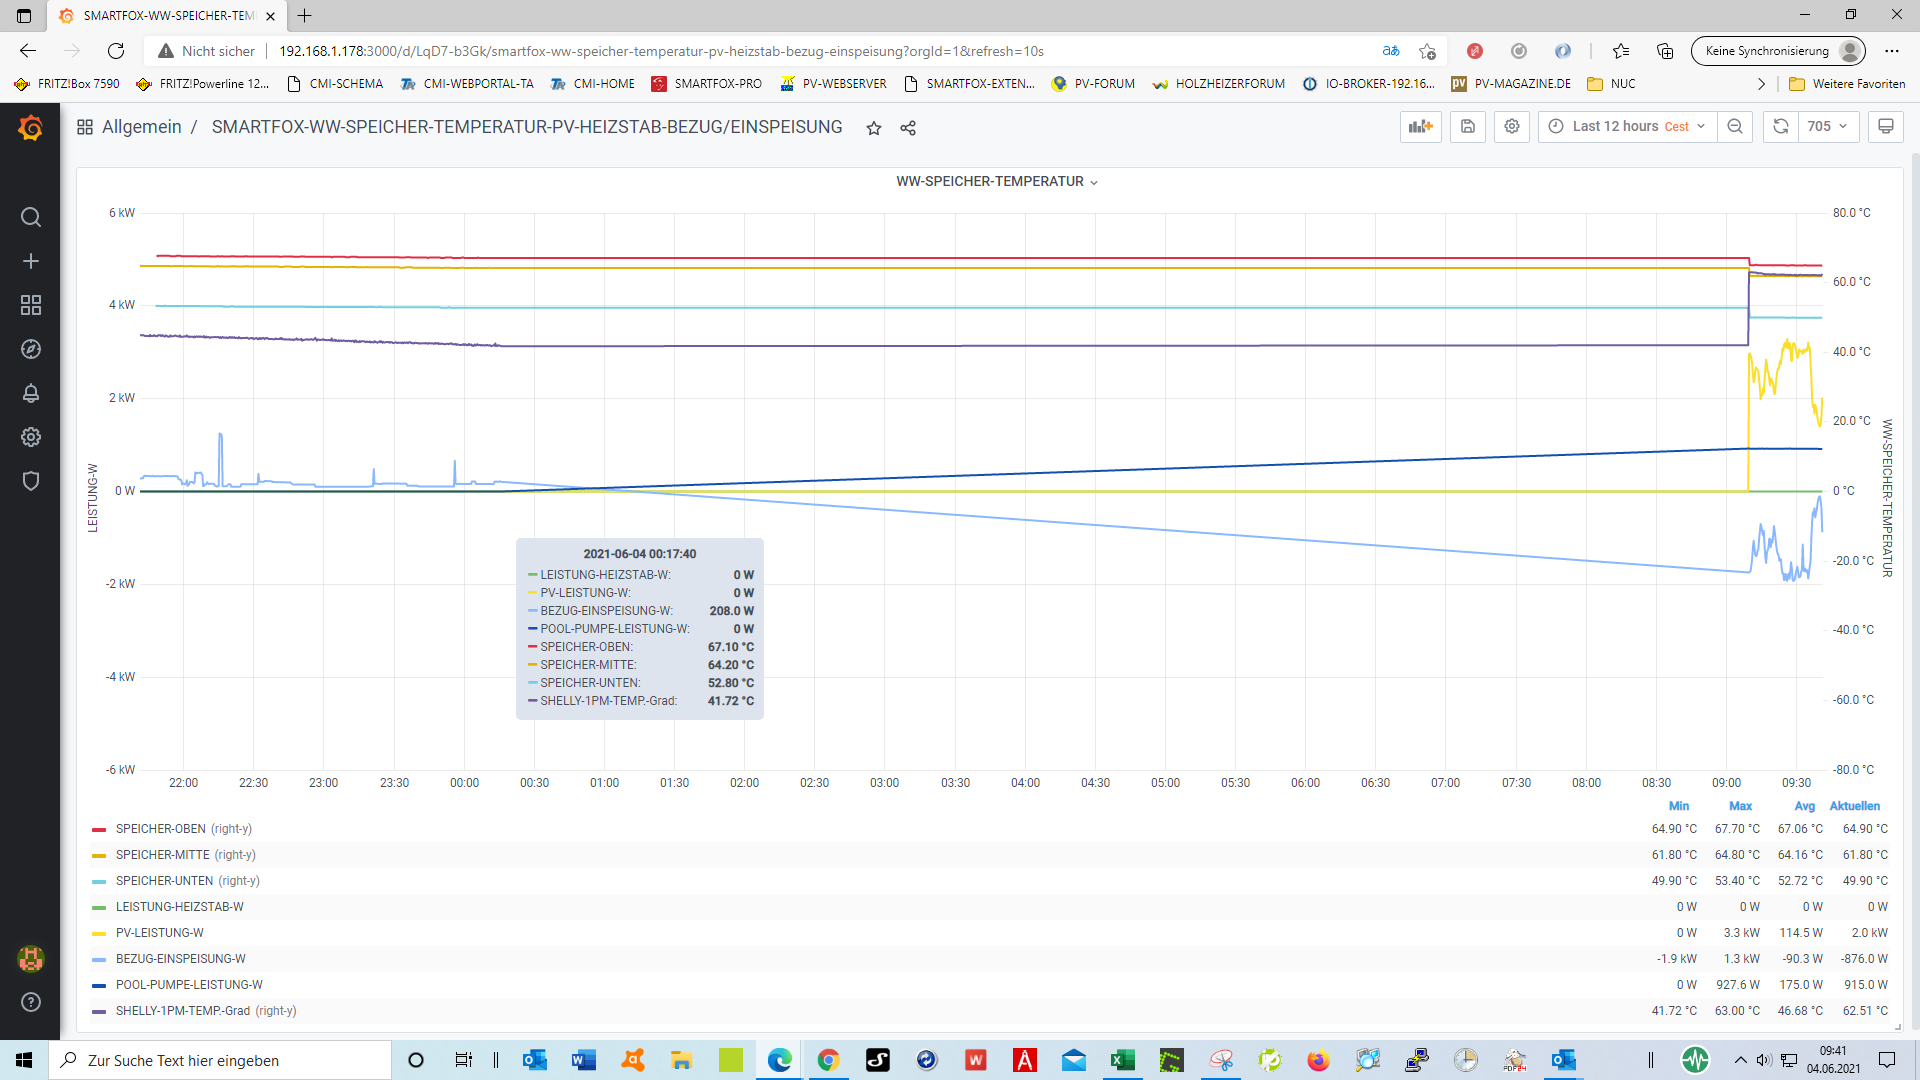The height and width of the screenshot is (1080, 1920).
Task: Save the dashboard with disk icon
Action: pos(1468,127)
